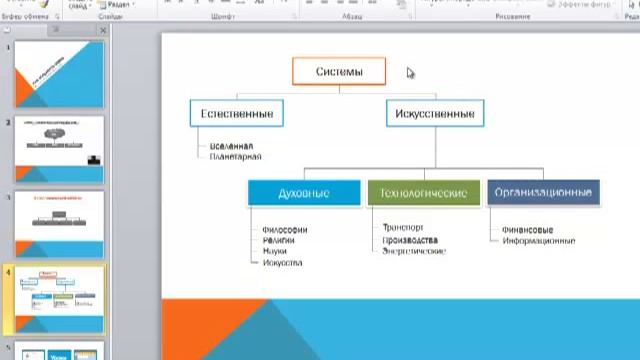Open the Раздел dropdown in Слайды group

click(118, 4)
